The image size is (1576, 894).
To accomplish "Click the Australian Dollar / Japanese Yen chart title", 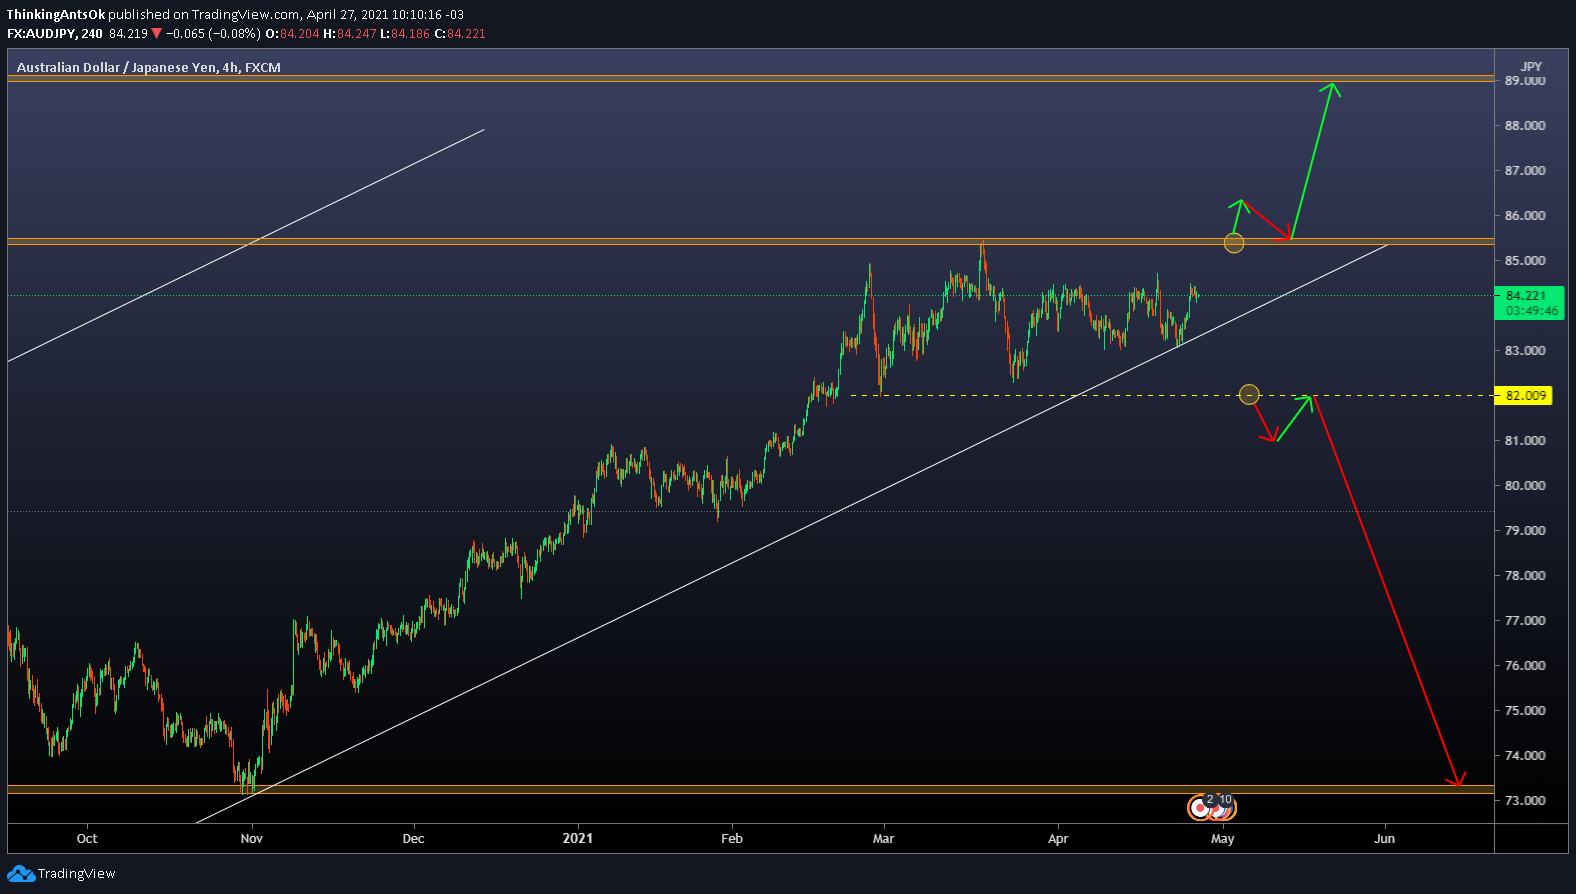I will tap(149, 68).
